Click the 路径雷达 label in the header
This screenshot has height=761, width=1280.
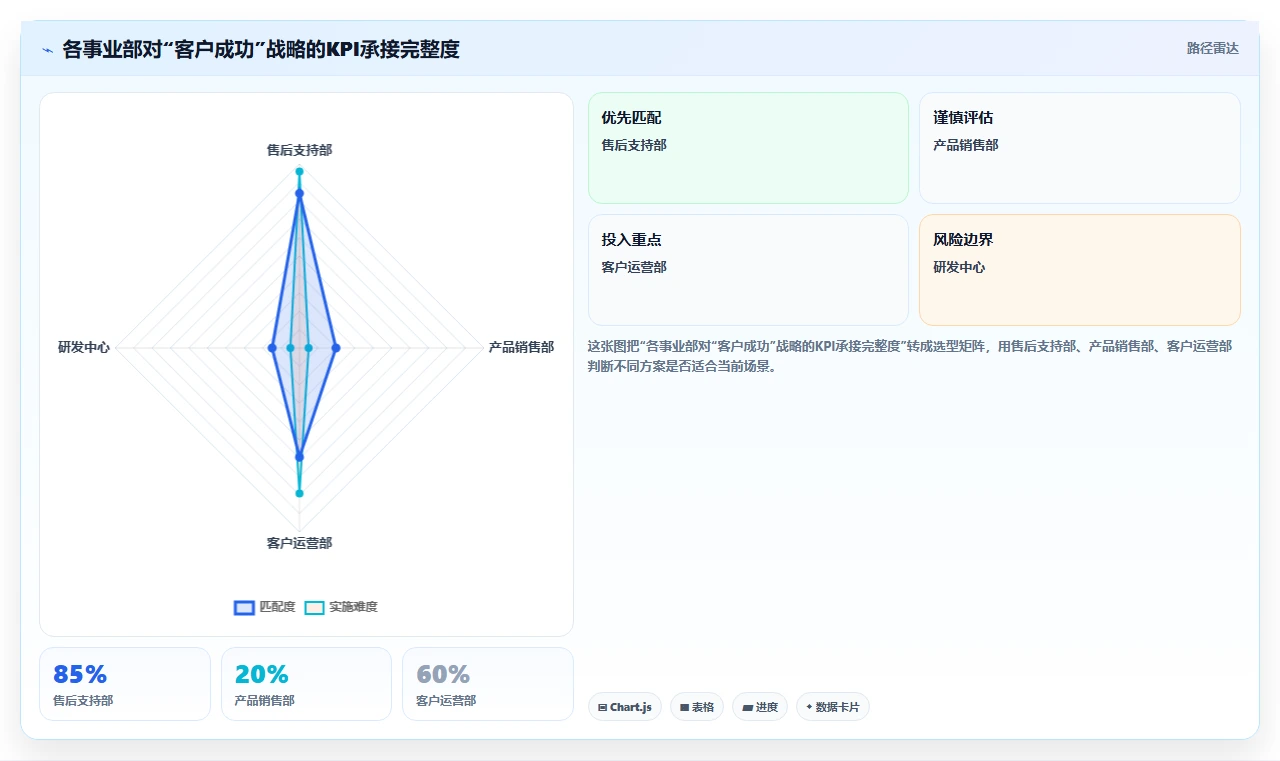(x=1212, y=48)
